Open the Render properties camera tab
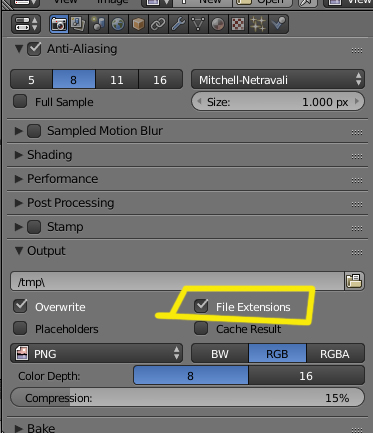The height and width of the screenshot is (433, 373). (59, 24)
